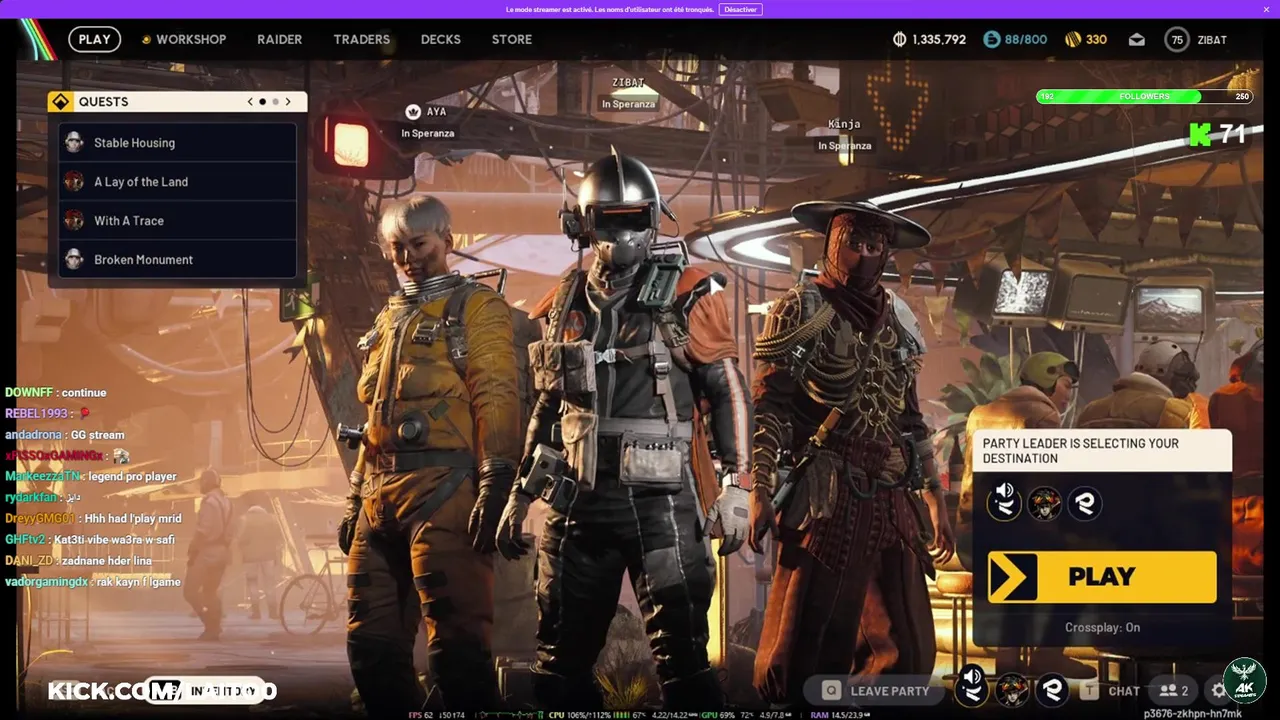Open the Broken Monument quest

178,260
